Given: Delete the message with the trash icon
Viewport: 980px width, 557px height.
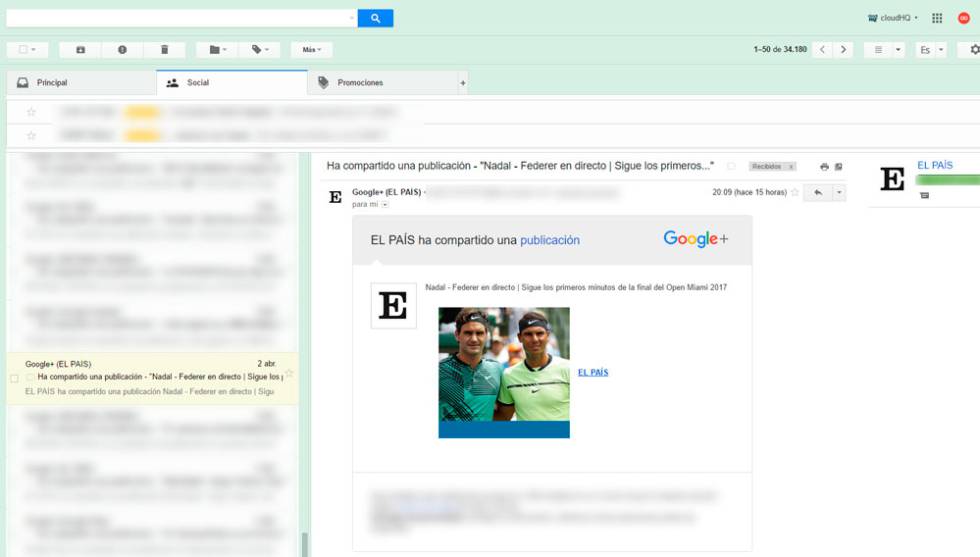Looking at the screenshot, I should (164, 49).
